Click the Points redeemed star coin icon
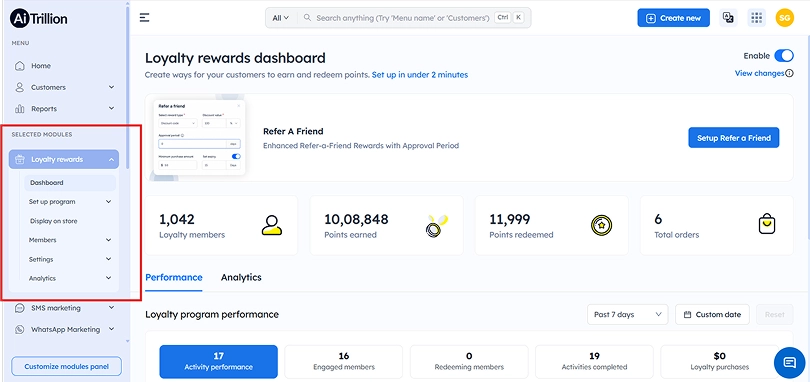The width and height of the screenshot is (810, 382). tap(601, 225)
